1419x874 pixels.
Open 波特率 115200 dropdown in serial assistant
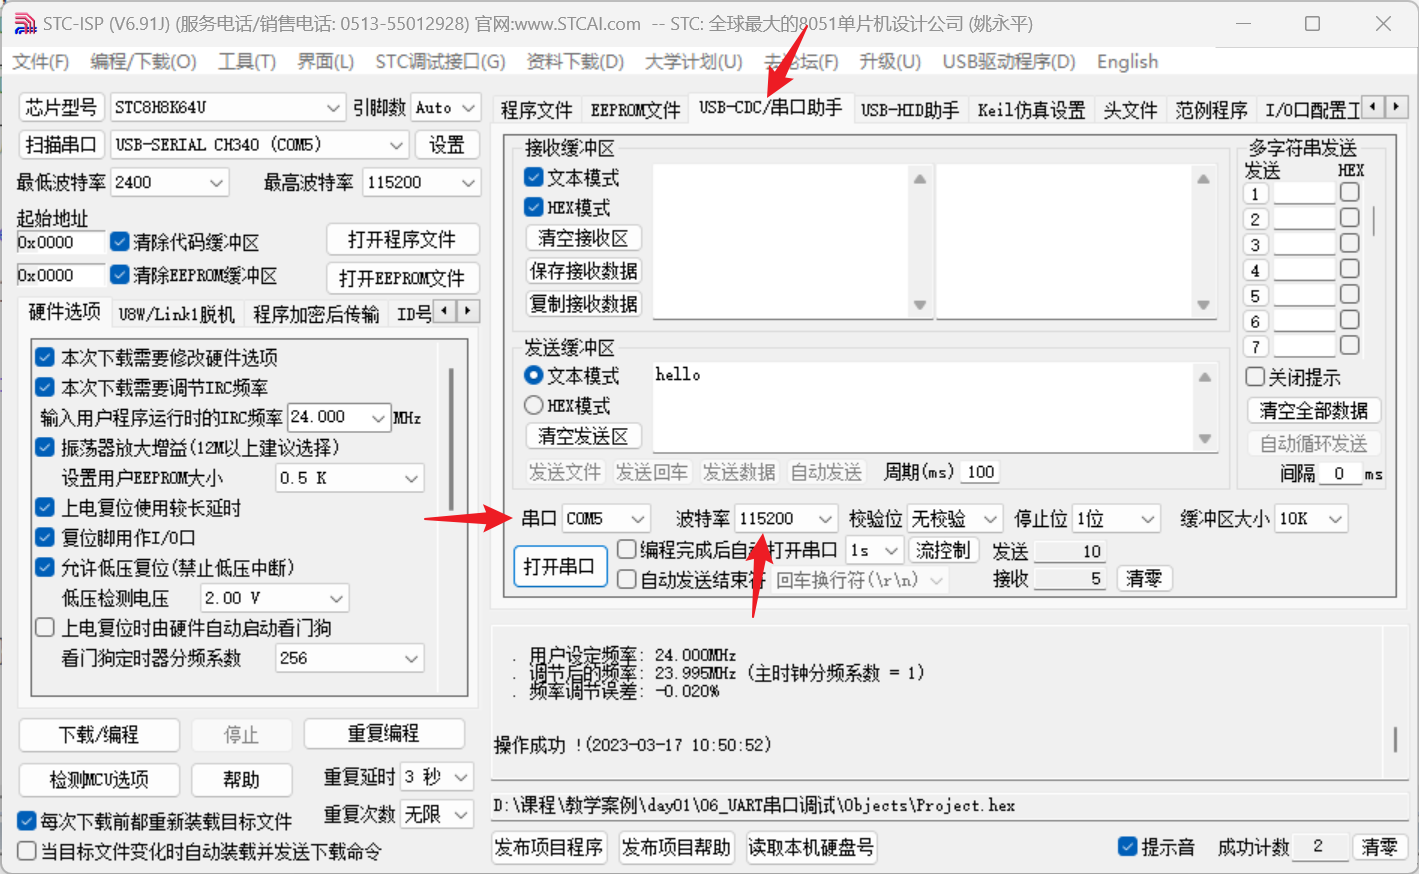point(786,518)
